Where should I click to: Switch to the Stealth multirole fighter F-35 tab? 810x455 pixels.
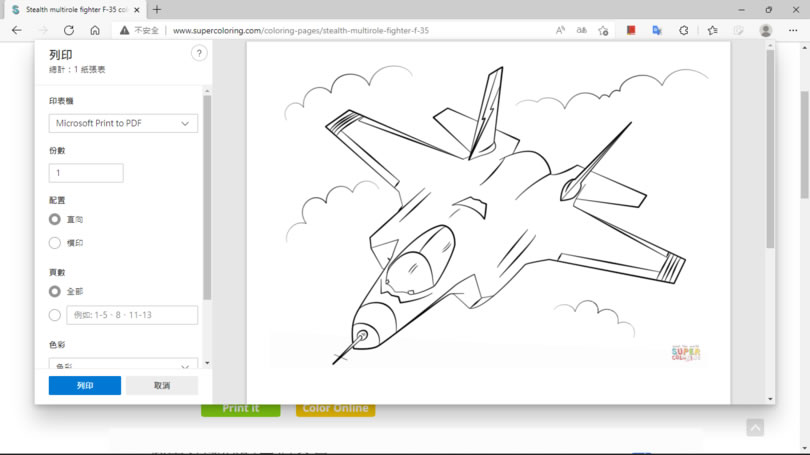pyautogui.click(x=76, y=10)
